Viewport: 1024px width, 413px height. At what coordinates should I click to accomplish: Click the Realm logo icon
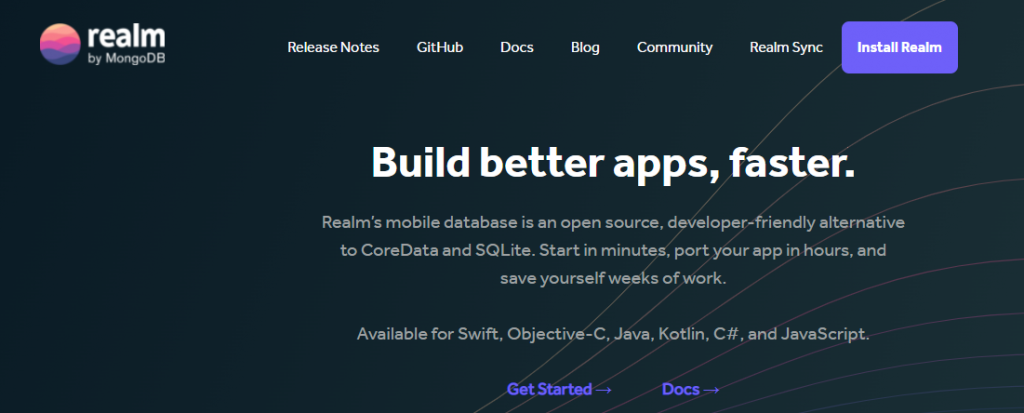(60, 44)
